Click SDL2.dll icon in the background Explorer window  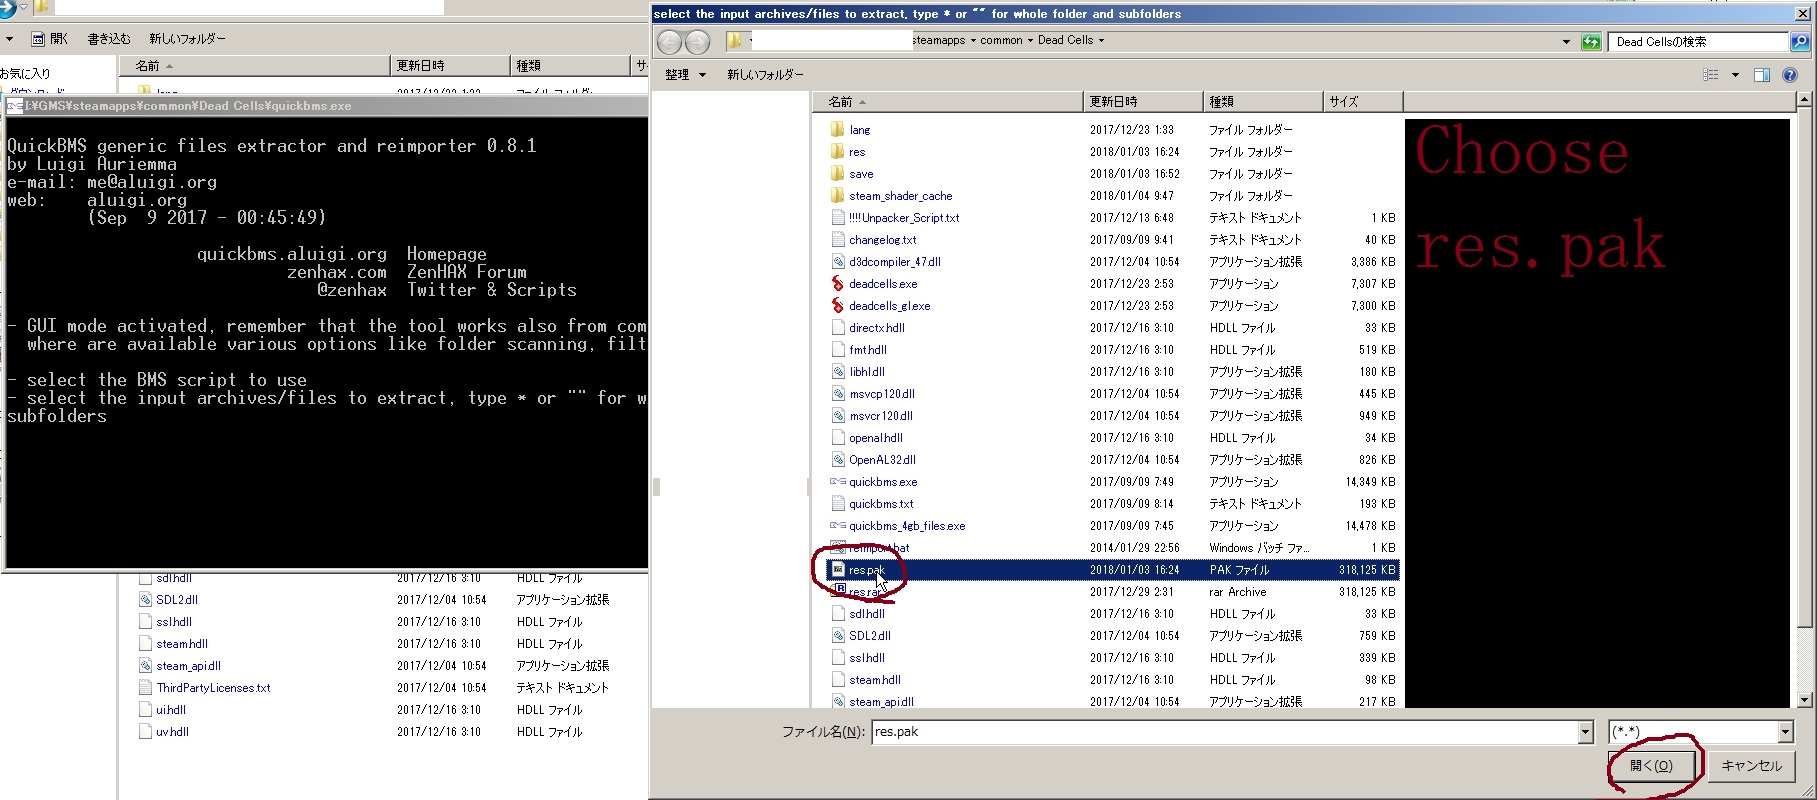145,599
